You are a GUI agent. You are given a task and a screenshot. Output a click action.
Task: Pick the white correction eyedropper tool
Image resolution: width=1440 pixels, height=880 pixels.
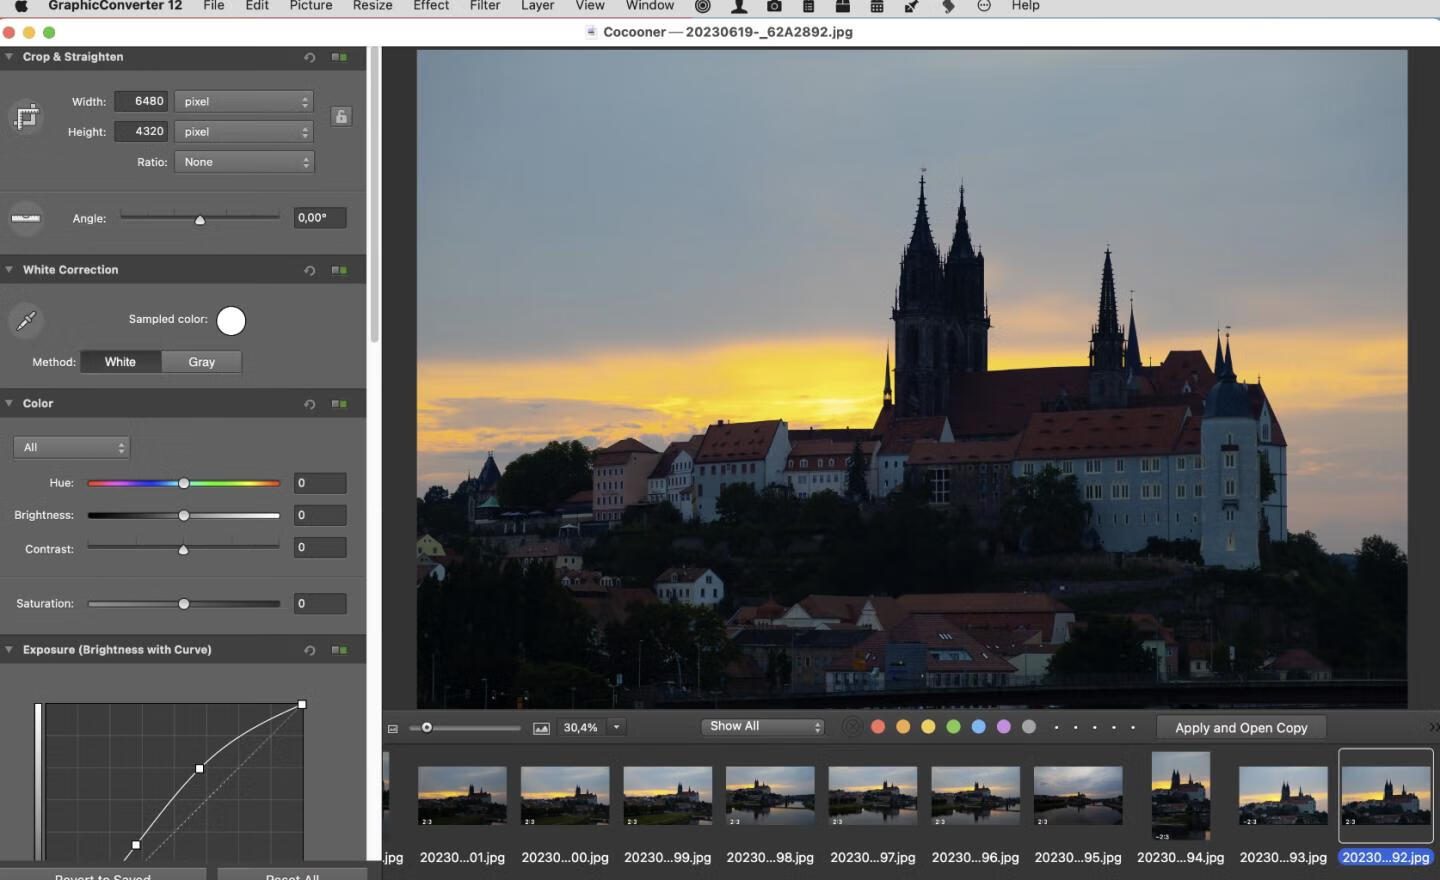pos(26,320)
